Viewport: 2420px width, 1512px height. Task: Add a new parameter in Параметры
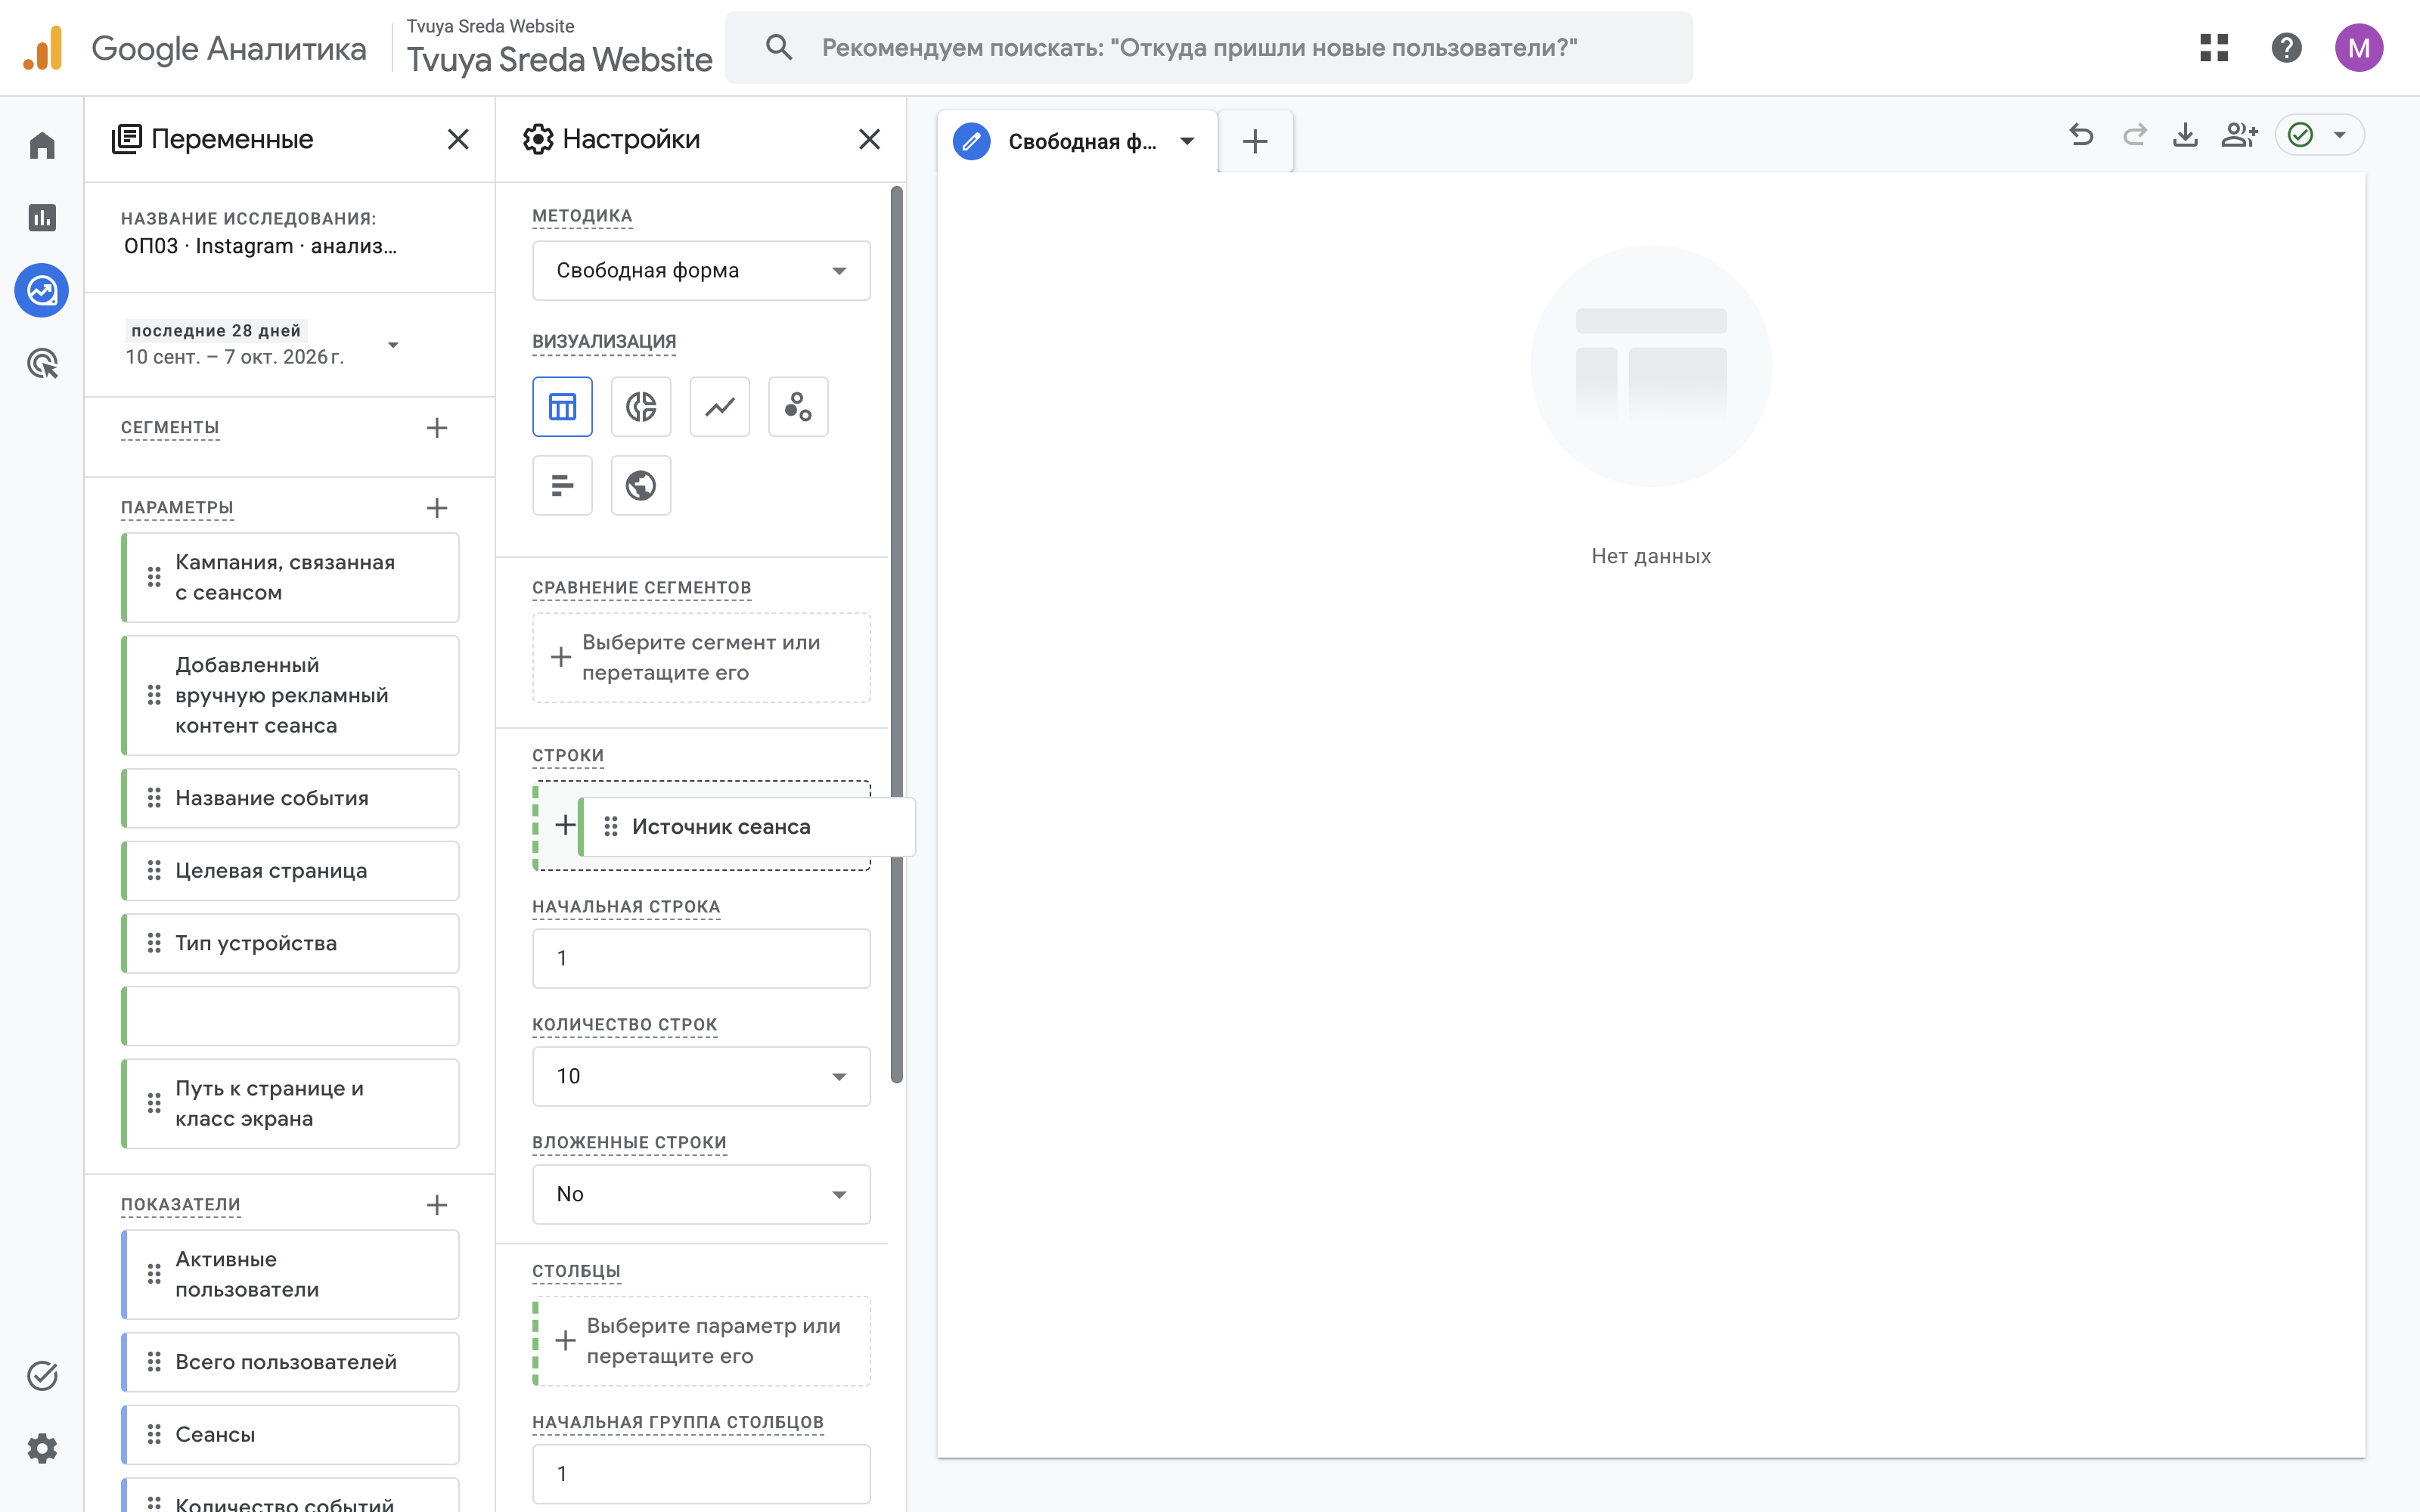[x=437, y=508]
